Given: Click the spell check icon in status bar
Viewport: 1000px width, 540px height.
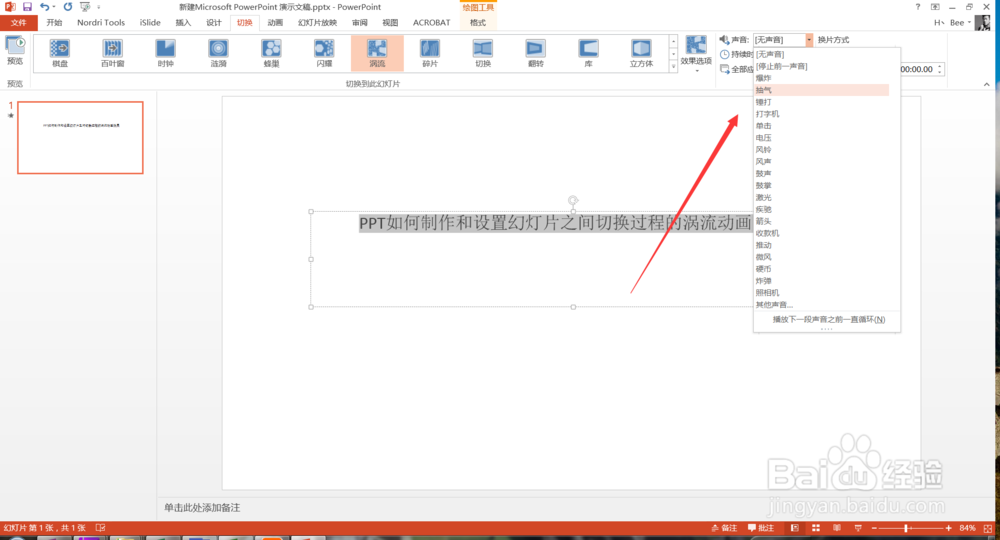Looking at the screenshot, I should (x=100, y=528).
